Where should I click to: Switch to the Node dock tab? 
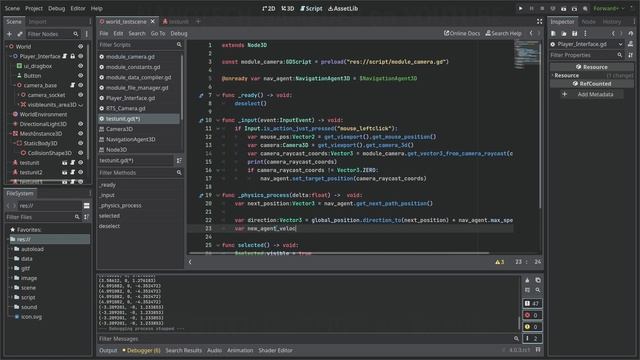(588, 21)
